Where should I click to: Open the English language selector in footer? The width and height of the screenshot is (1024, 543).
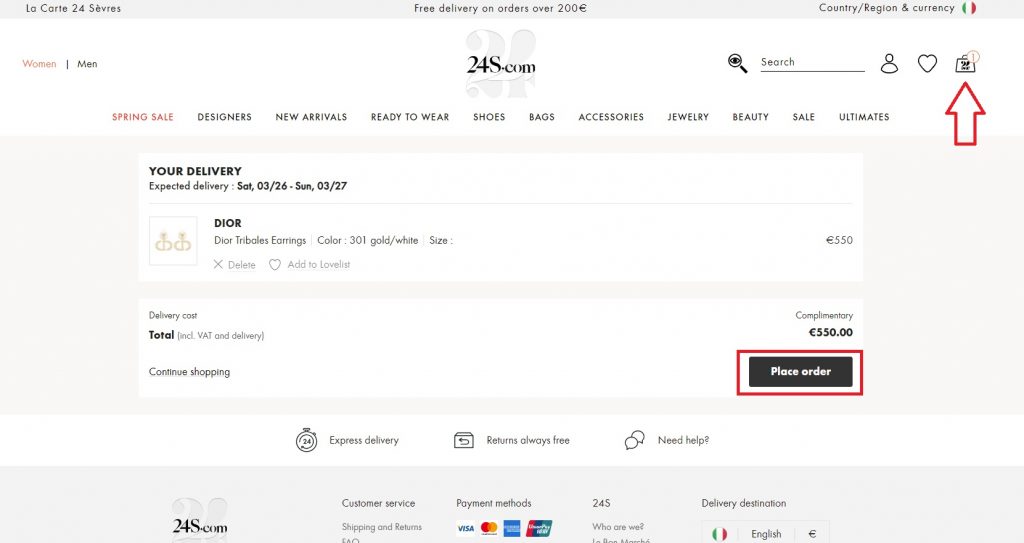[766, 534]
